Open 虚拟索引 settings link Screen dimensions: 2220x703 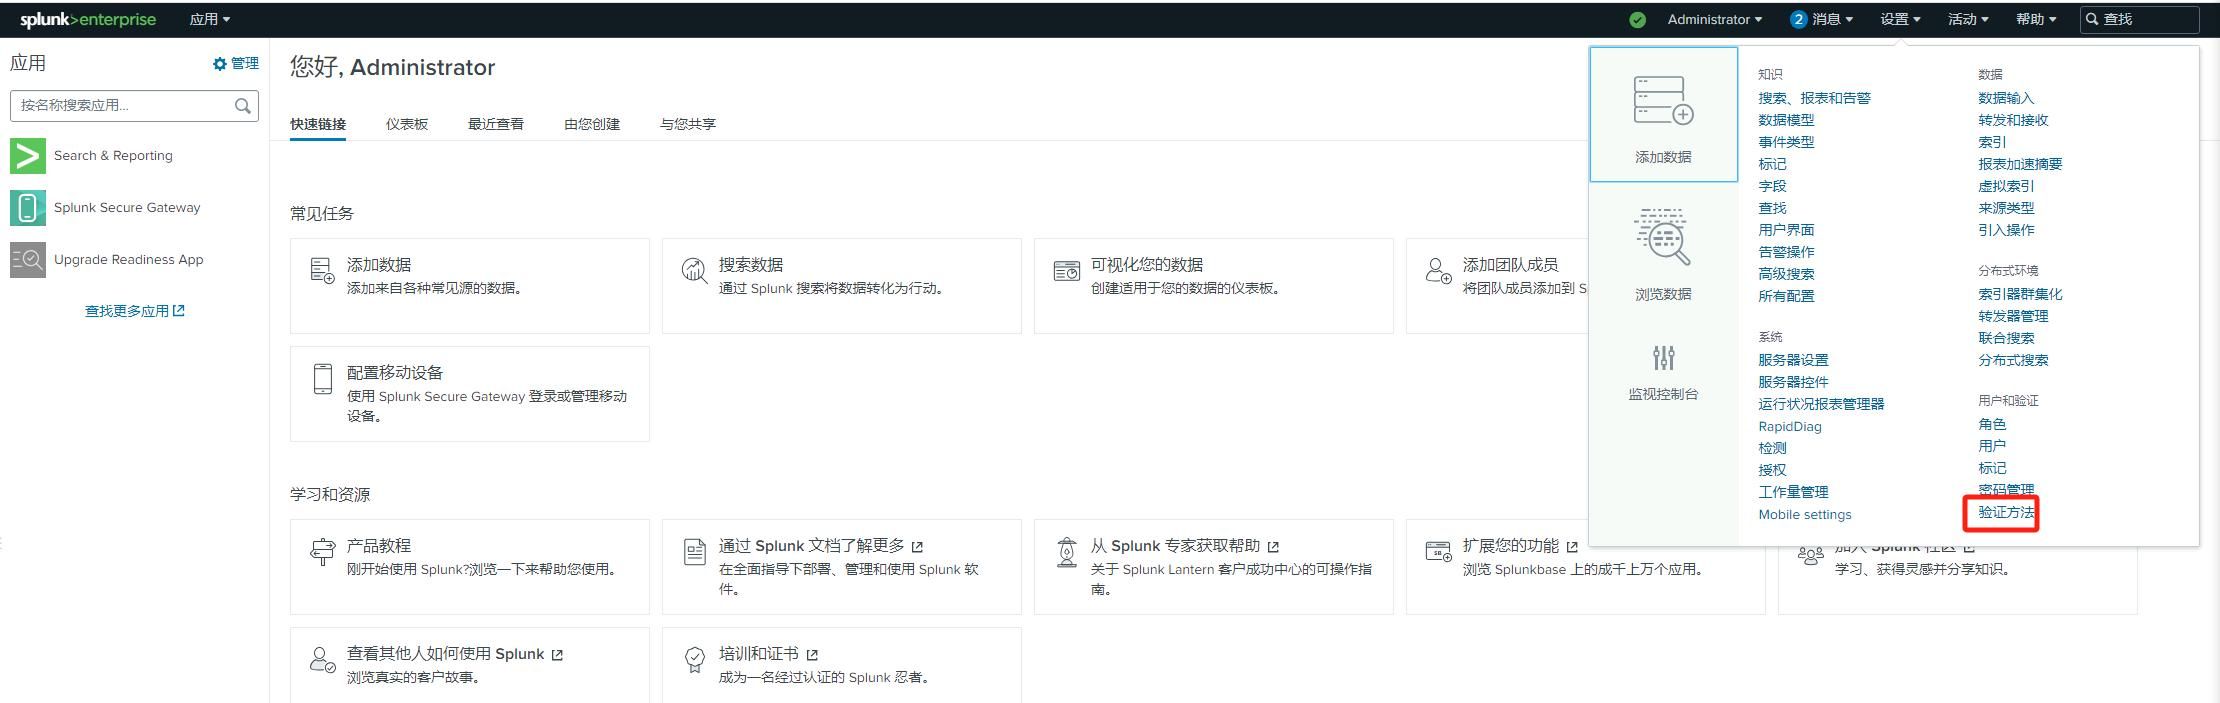pos(2006,186)
